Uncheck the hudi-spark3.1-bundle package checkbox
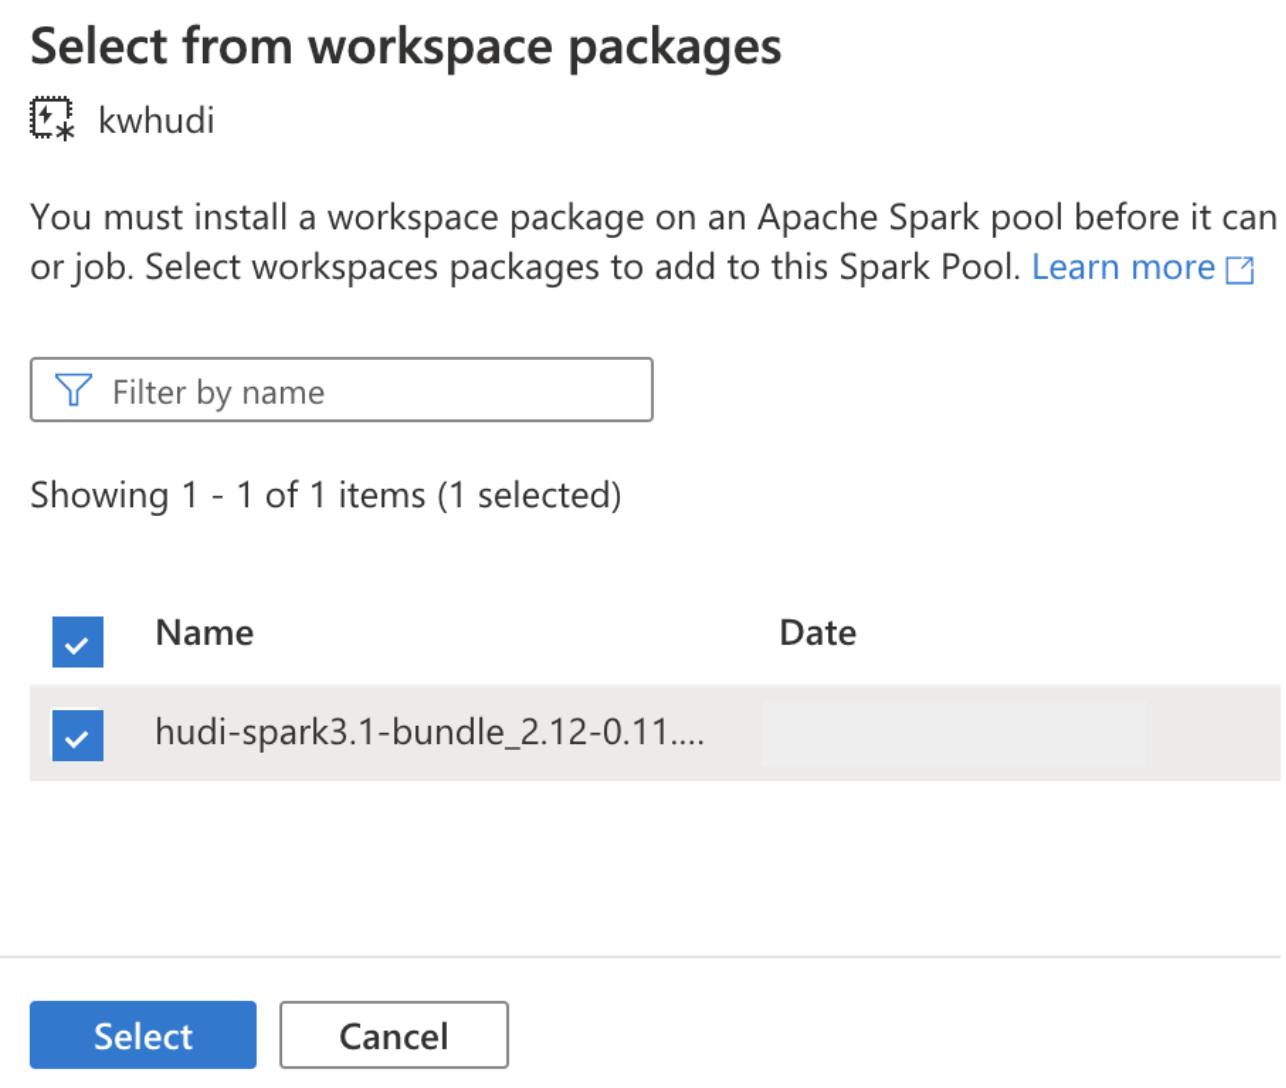Screen dimensions: 1286x1088 click(x=78, y=735)
